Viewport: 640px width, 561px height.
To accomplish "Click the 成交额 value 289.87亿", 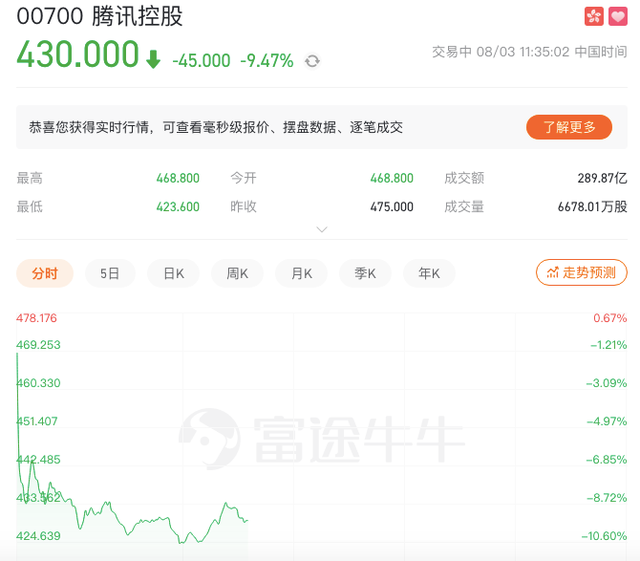I will click(602, 178).
